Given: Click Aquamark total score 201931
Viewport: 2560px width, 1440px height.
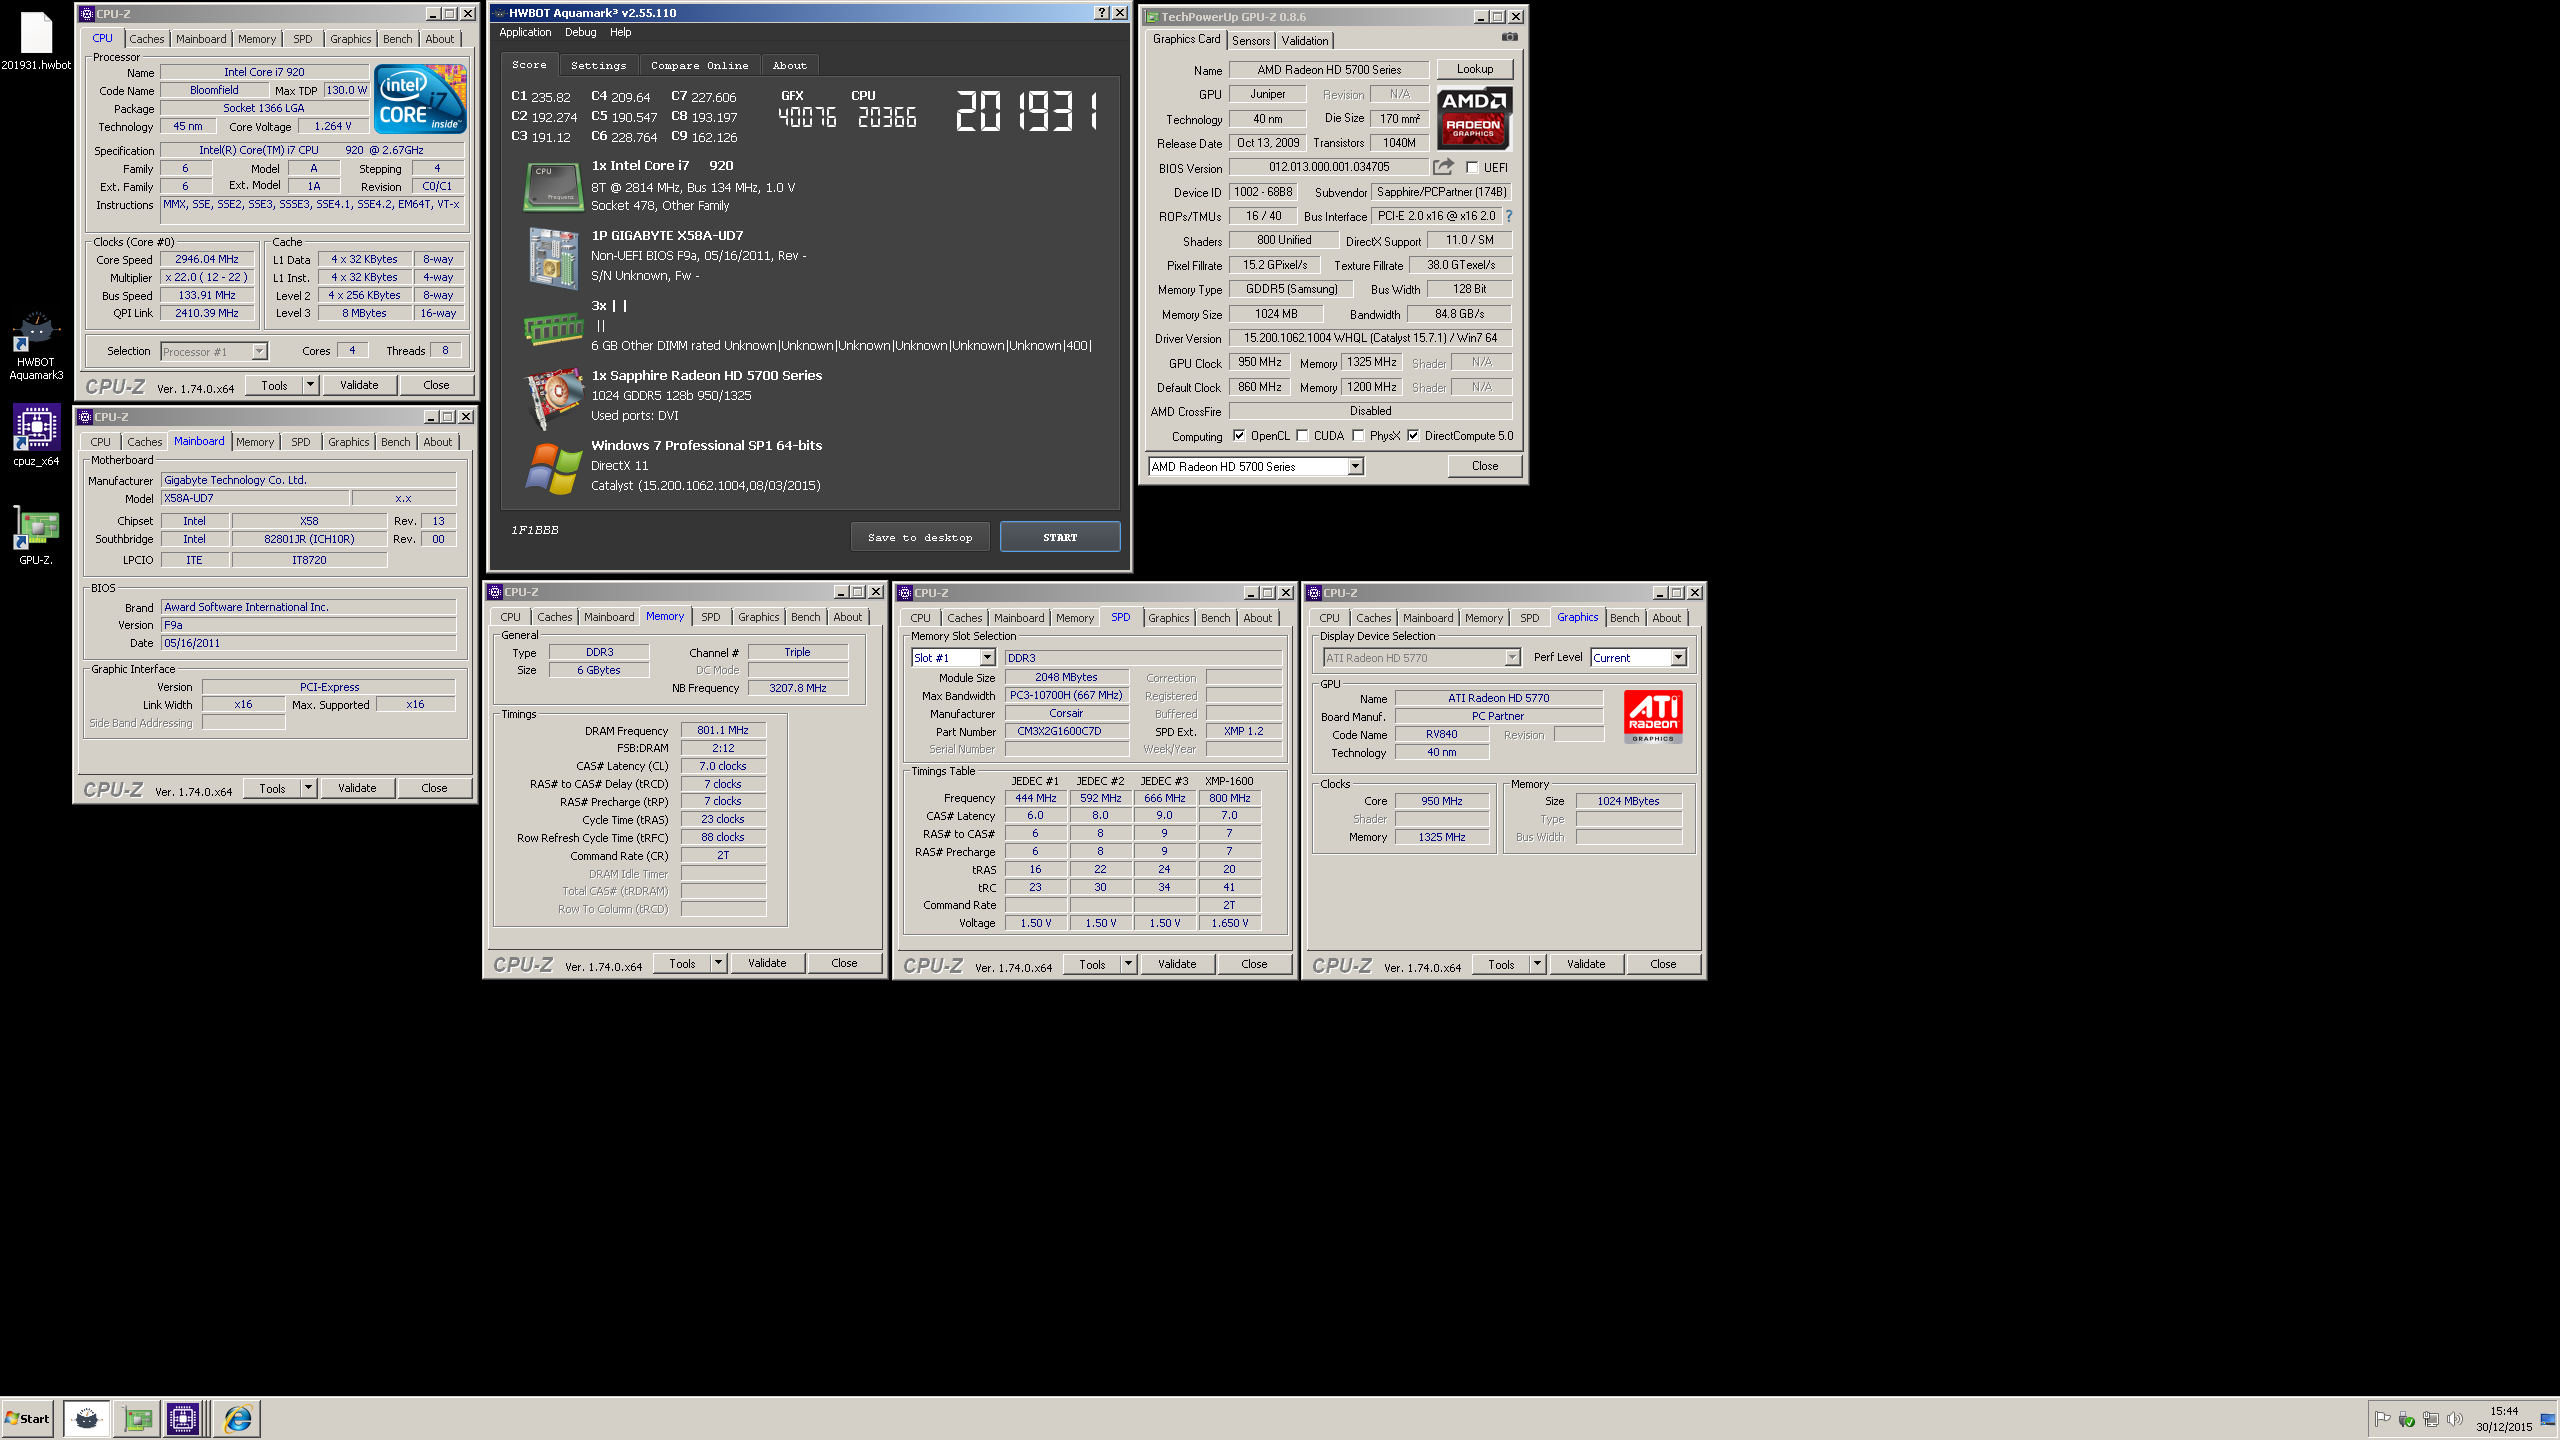Looking at the screenshot, I should [x=1027, y=112].
